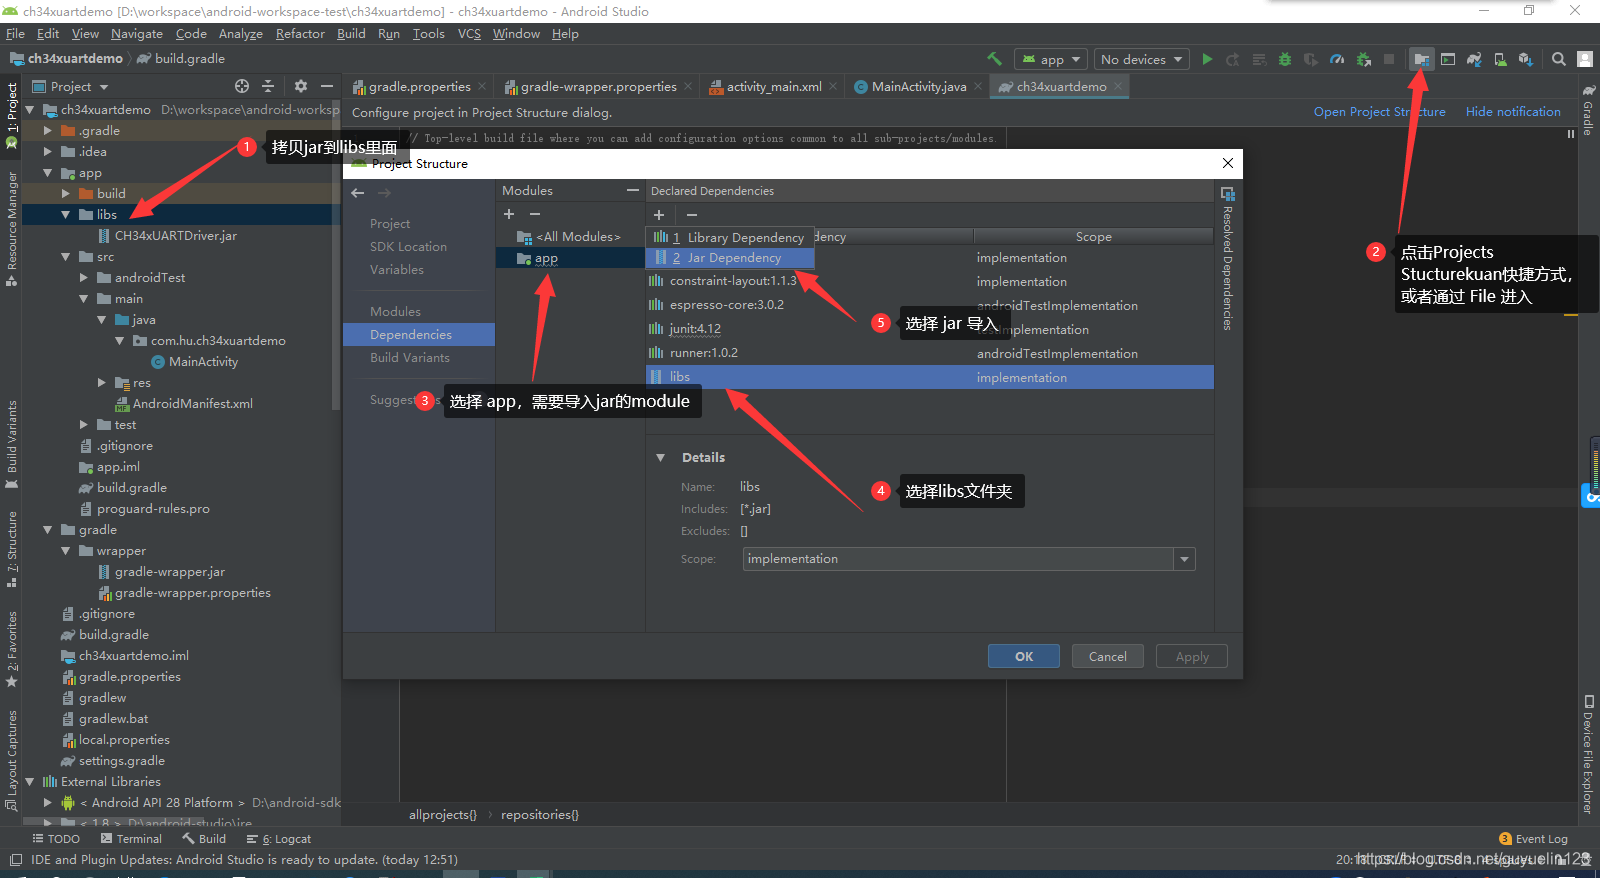
Task: Collapse the libs folder in tree
Action: point(66,214)
